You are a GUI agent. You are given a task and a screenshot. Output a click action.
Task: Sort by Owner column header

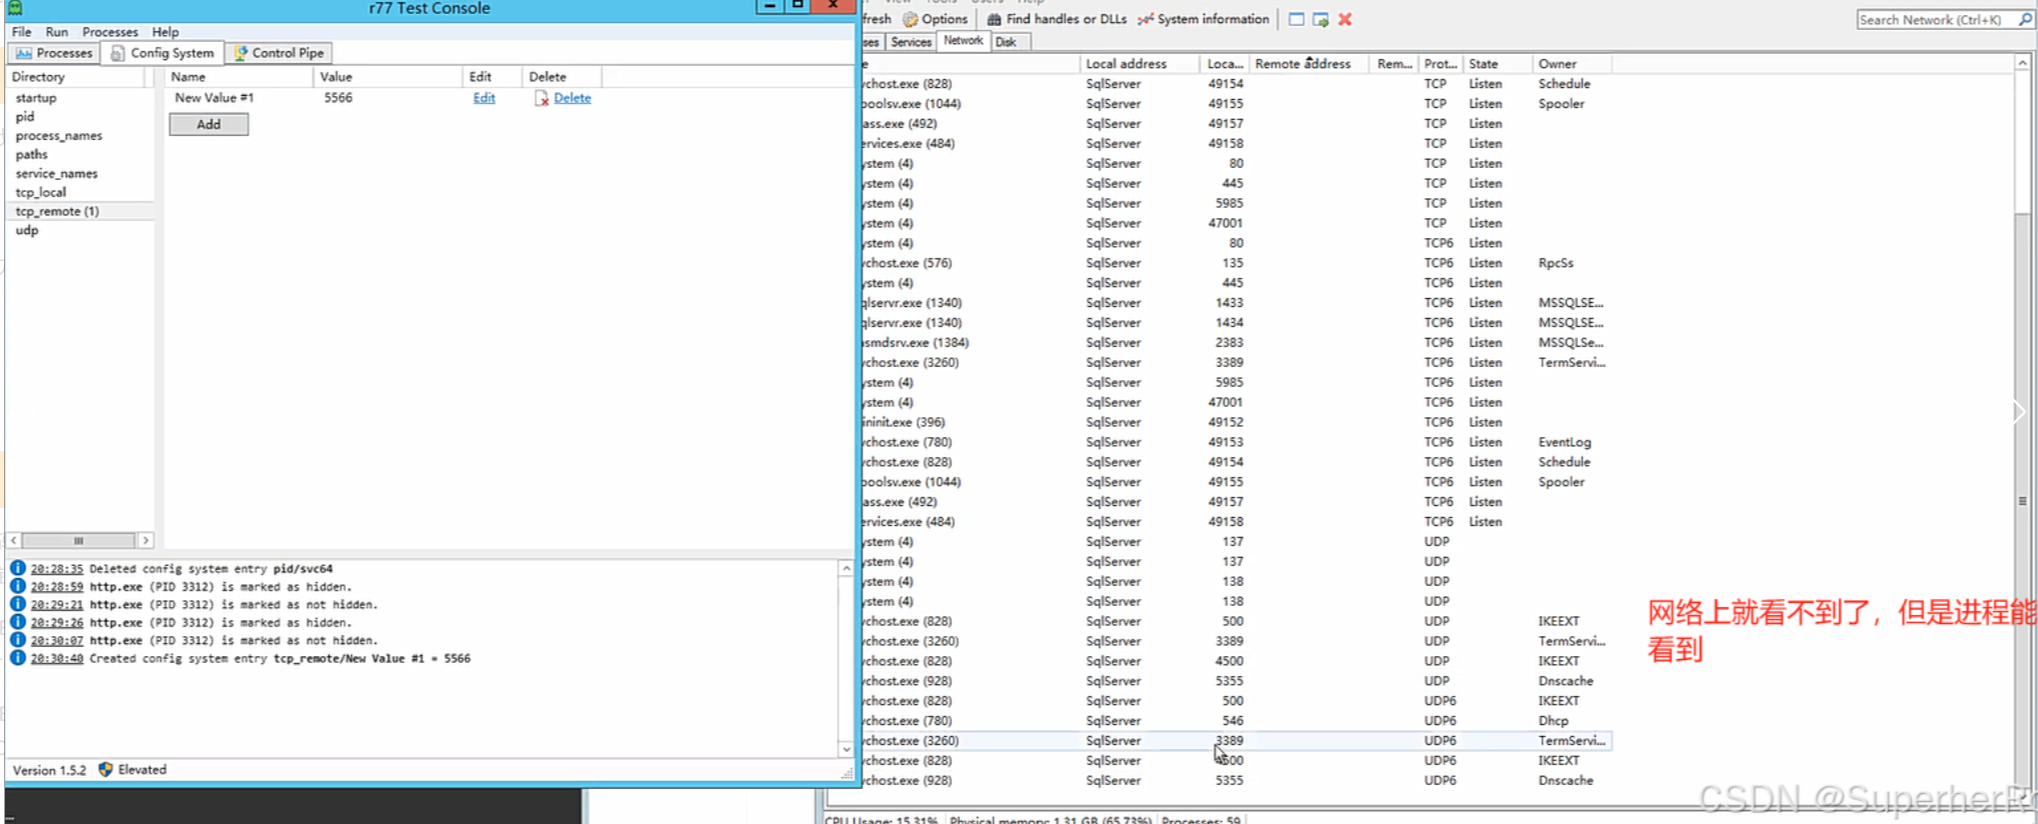pos(1571,64)
